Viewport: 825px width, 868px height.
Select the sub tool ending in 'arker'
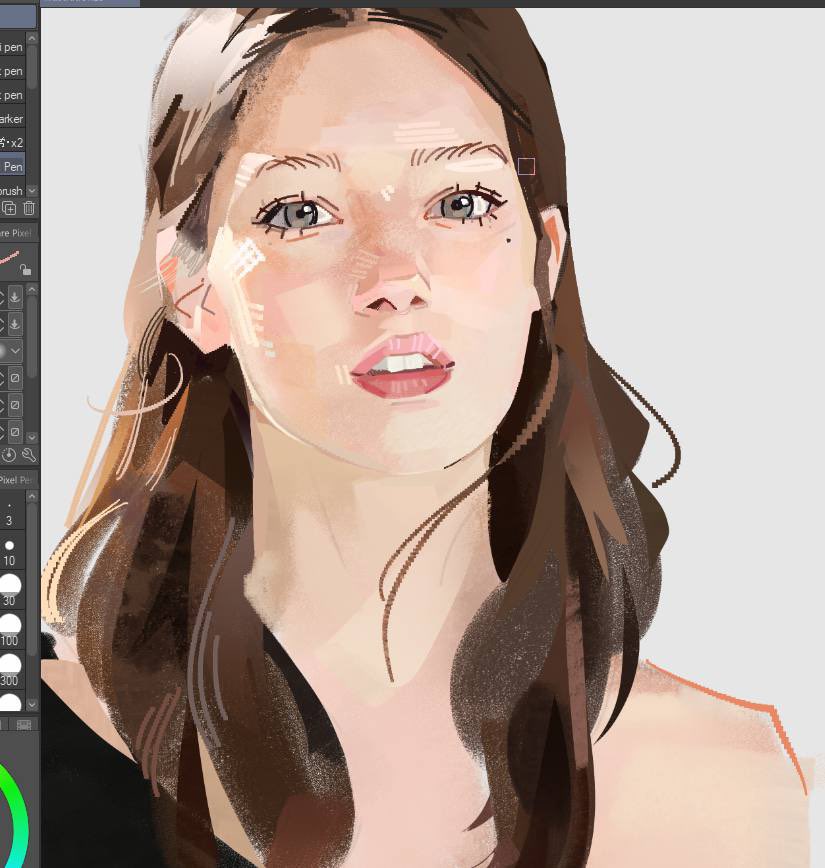(x=12, y=119)
